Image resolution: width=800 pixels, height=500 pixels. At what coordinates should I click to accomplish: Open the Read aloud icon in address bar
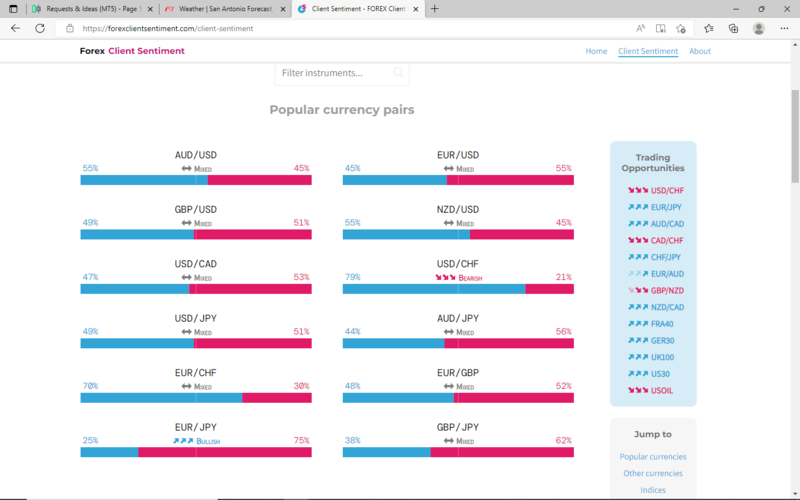(x=640, y=28)
